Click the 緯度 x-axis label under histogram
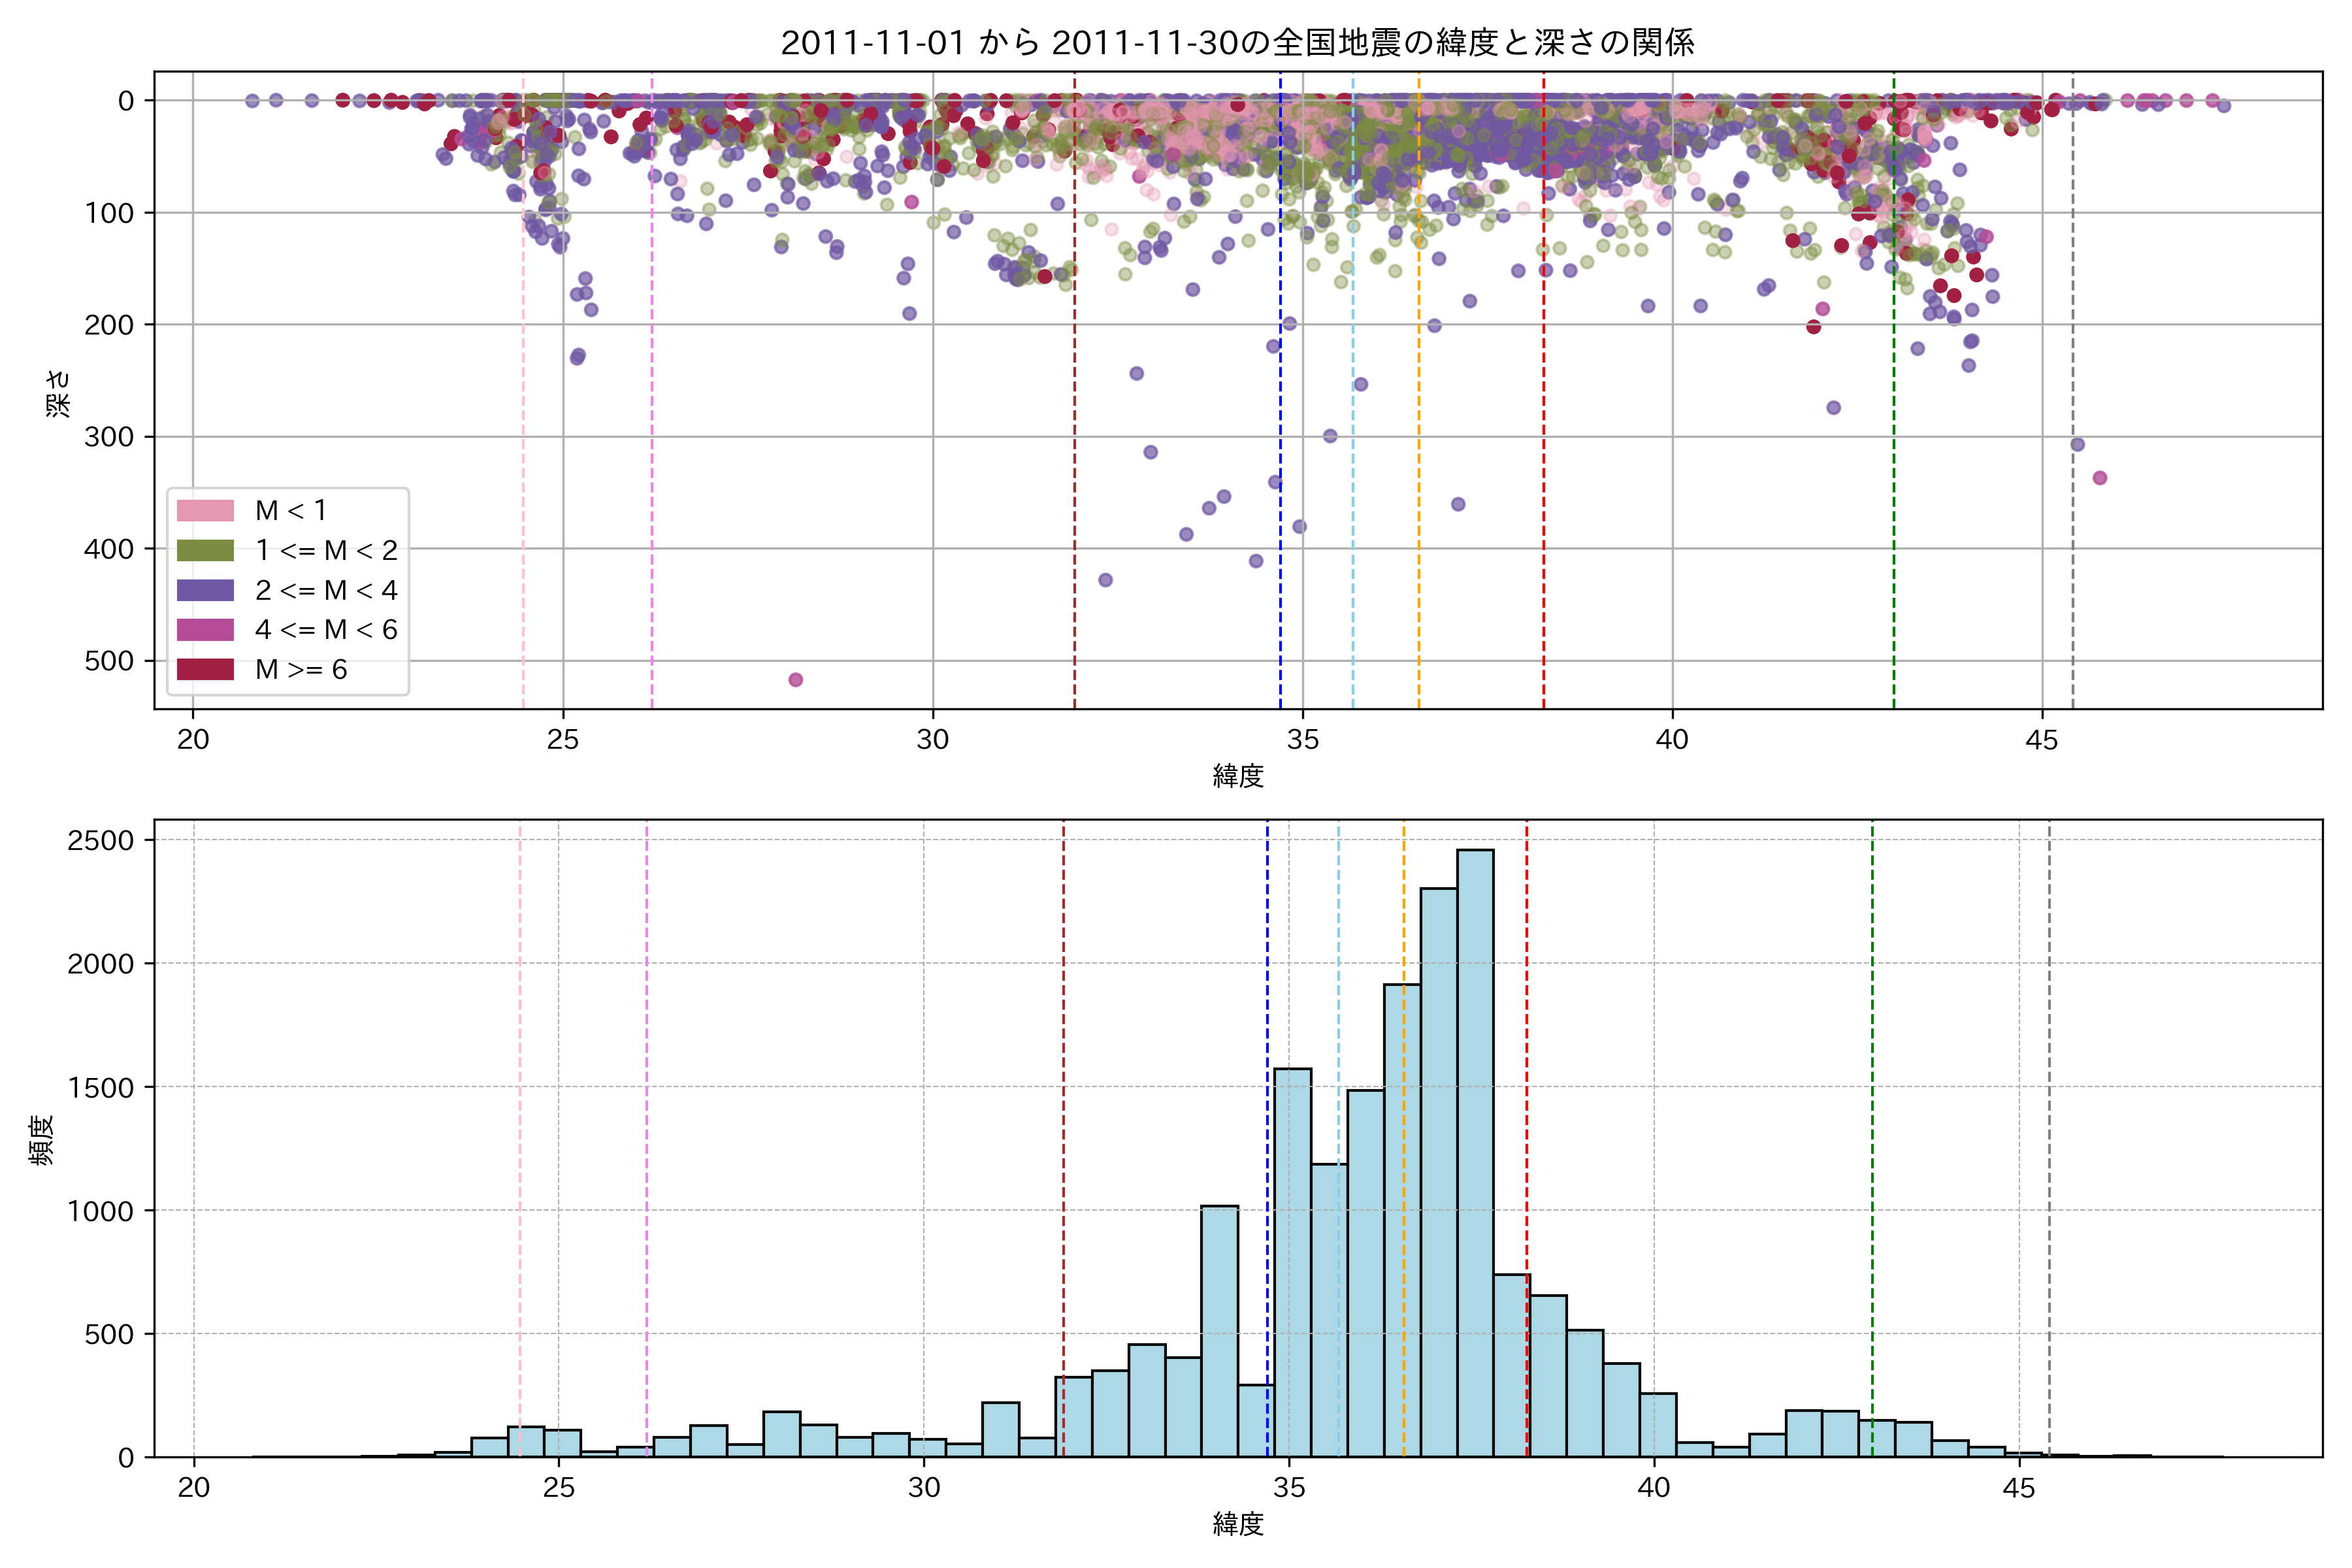The height and width of the screenshot is (1568, 2352). (1238, 1524)
